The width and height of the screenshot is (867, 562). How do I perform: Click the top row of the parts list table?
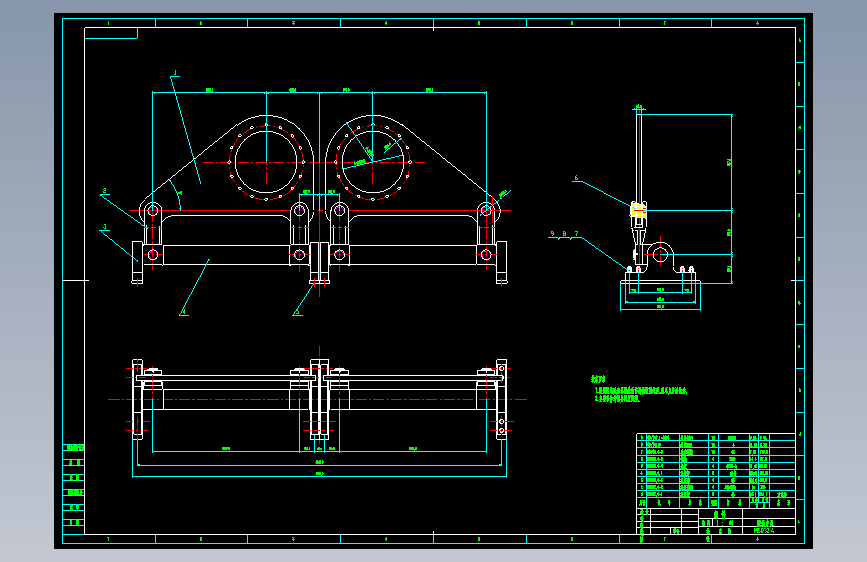coord(716,438)
